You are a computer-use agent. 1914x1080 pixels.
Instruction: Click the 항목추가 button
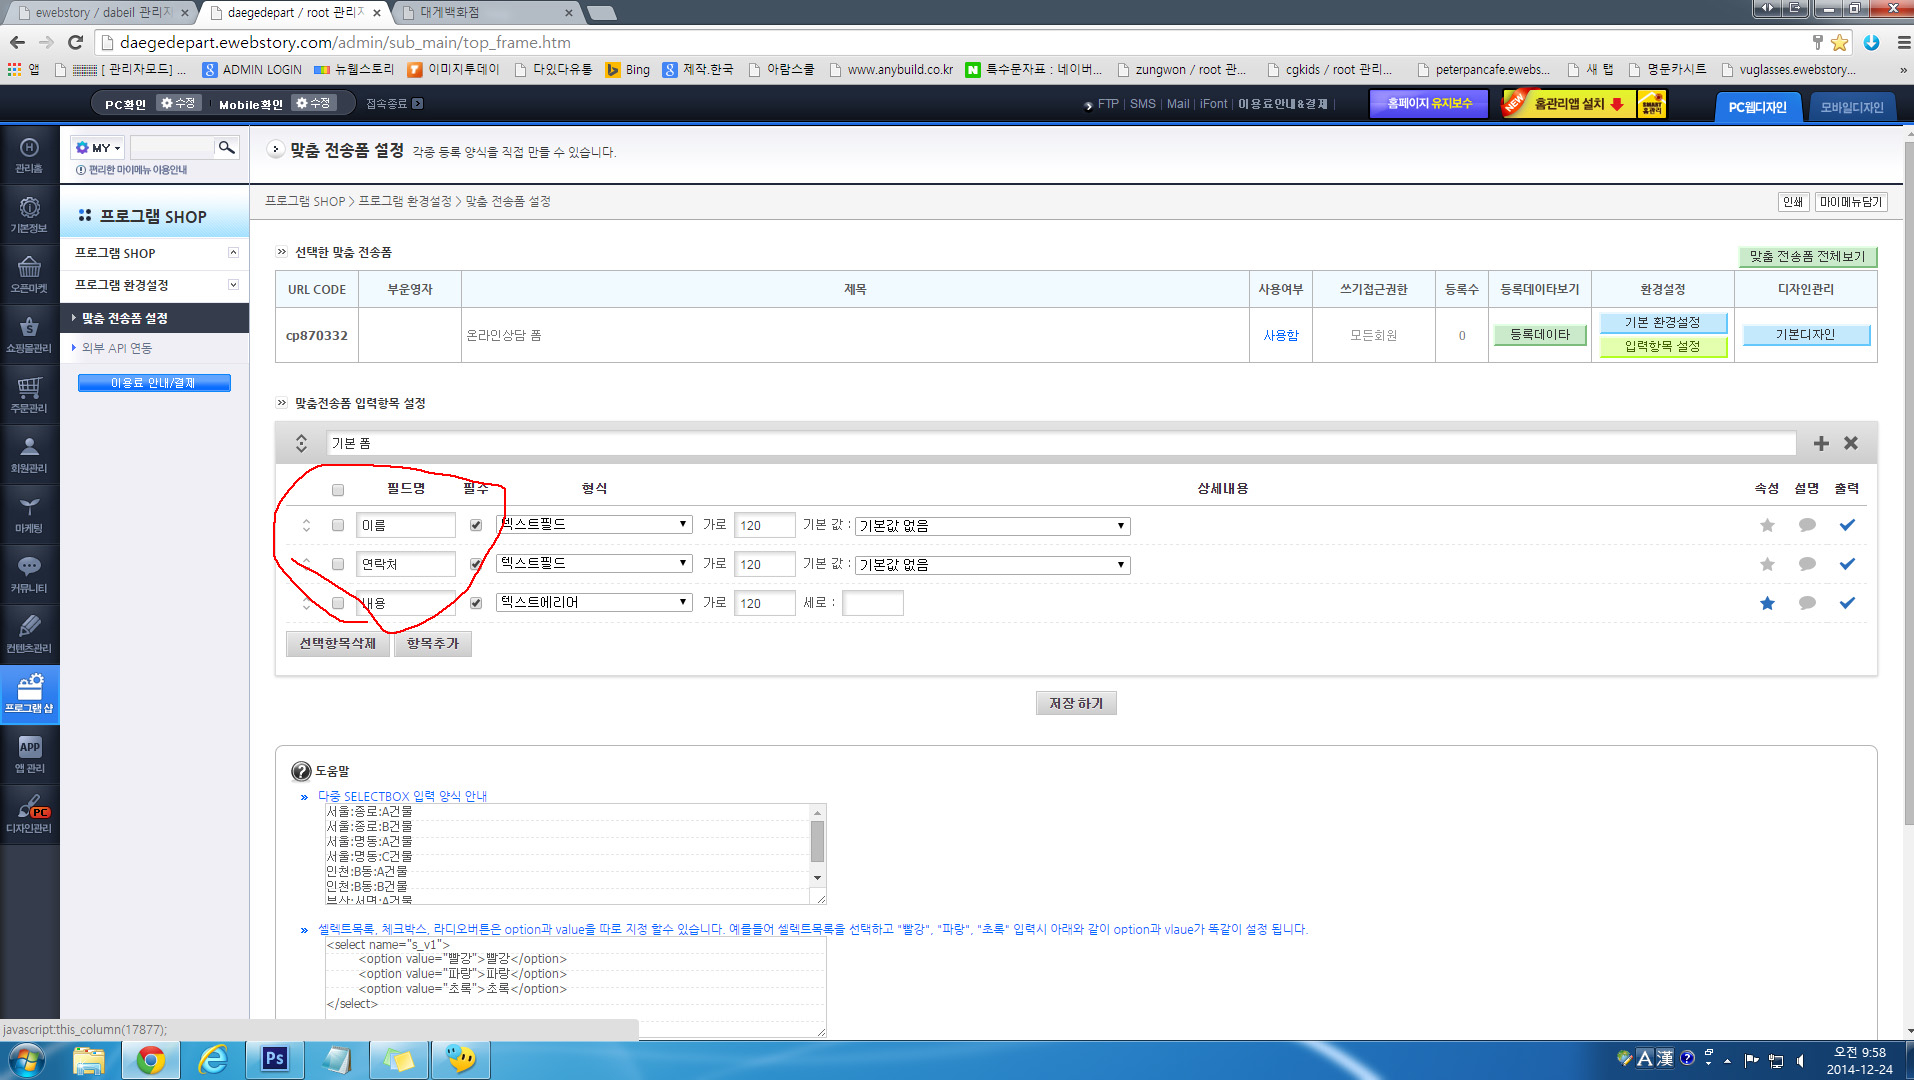click(432, 643)
